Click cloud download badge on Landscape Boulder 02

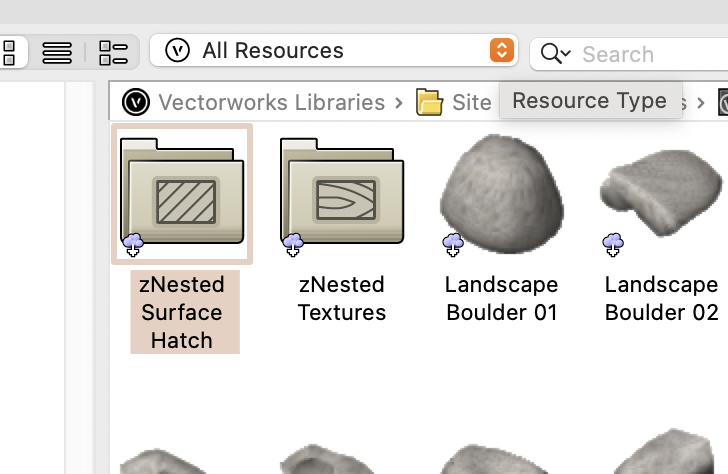613,243
